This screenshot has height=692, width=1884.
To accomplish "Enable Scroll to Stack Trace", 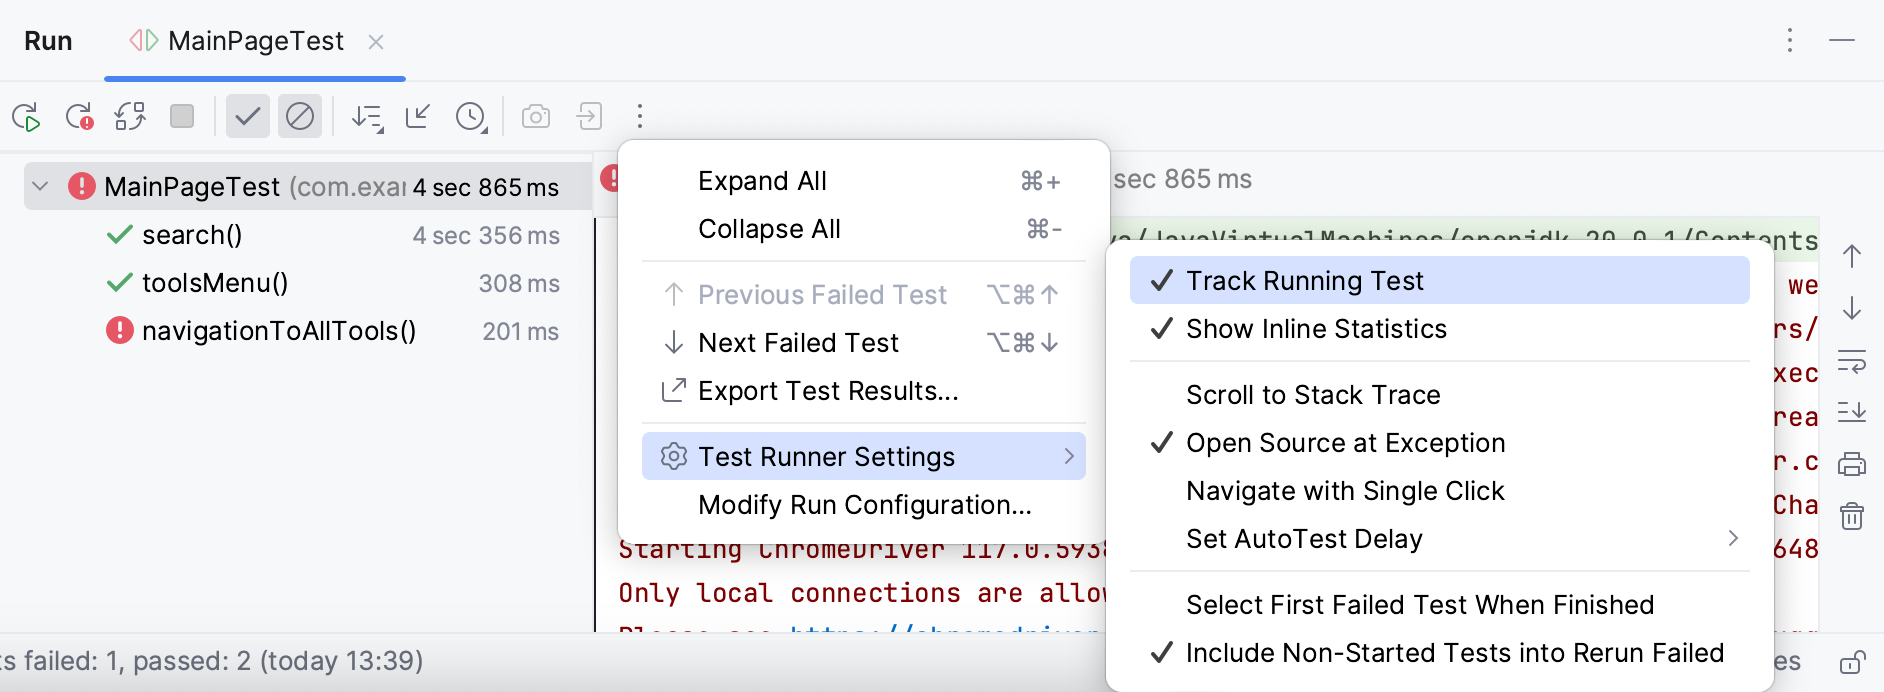I will (1440, 395).
